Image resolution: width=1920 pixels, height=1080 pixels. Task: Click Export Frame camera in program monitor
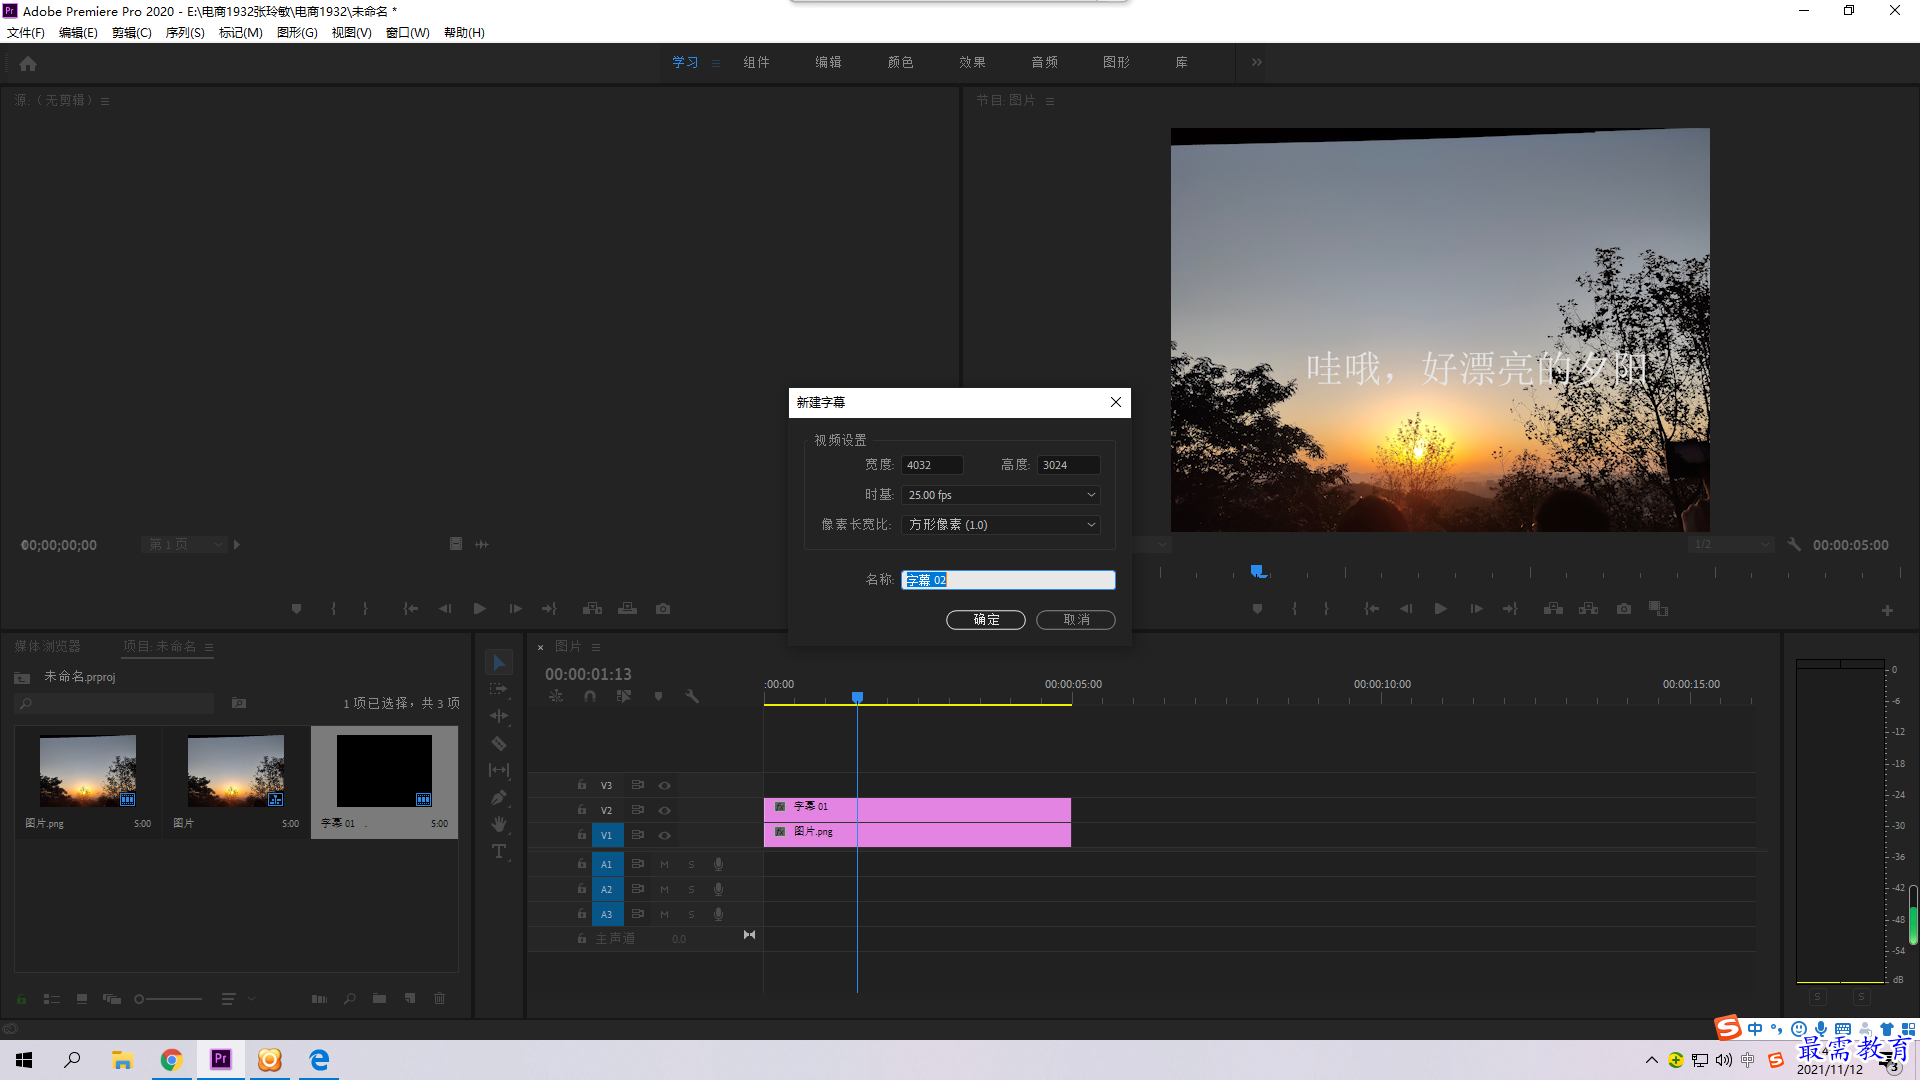pyautogui.click(x=1624, y=609)
